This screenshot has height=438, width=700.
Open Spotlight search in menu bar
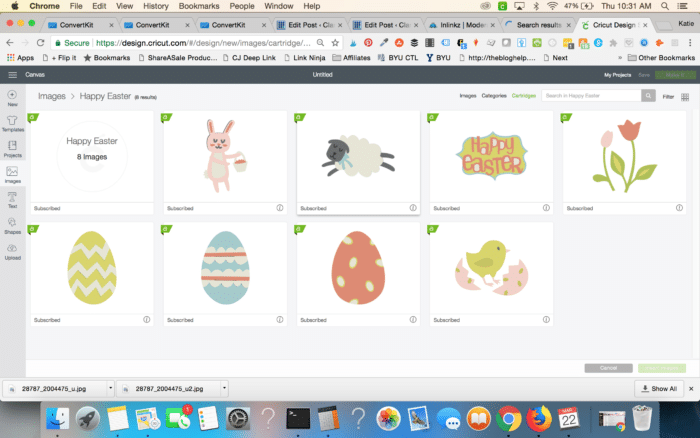665,6
